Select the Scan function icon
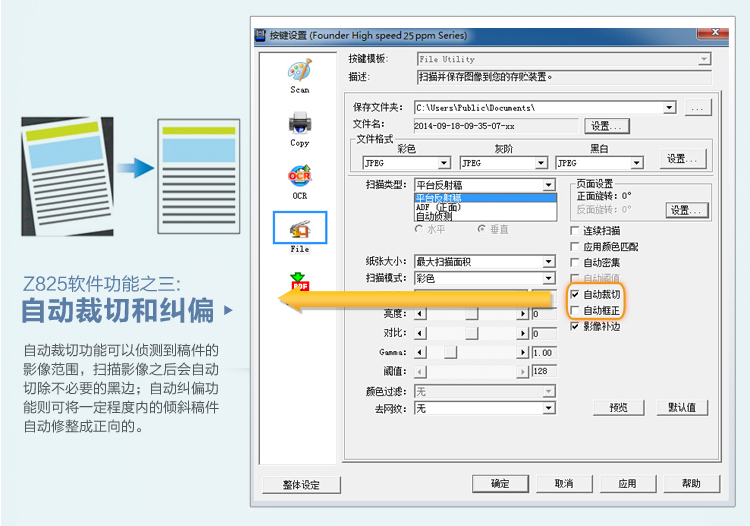 click(x=300, y=73)
